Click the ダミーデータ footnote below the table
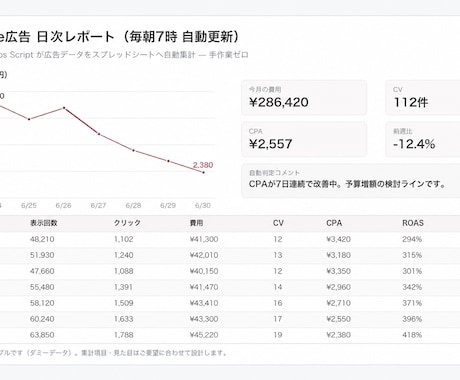Screen dimensions: 460x380 click(113, 353)
